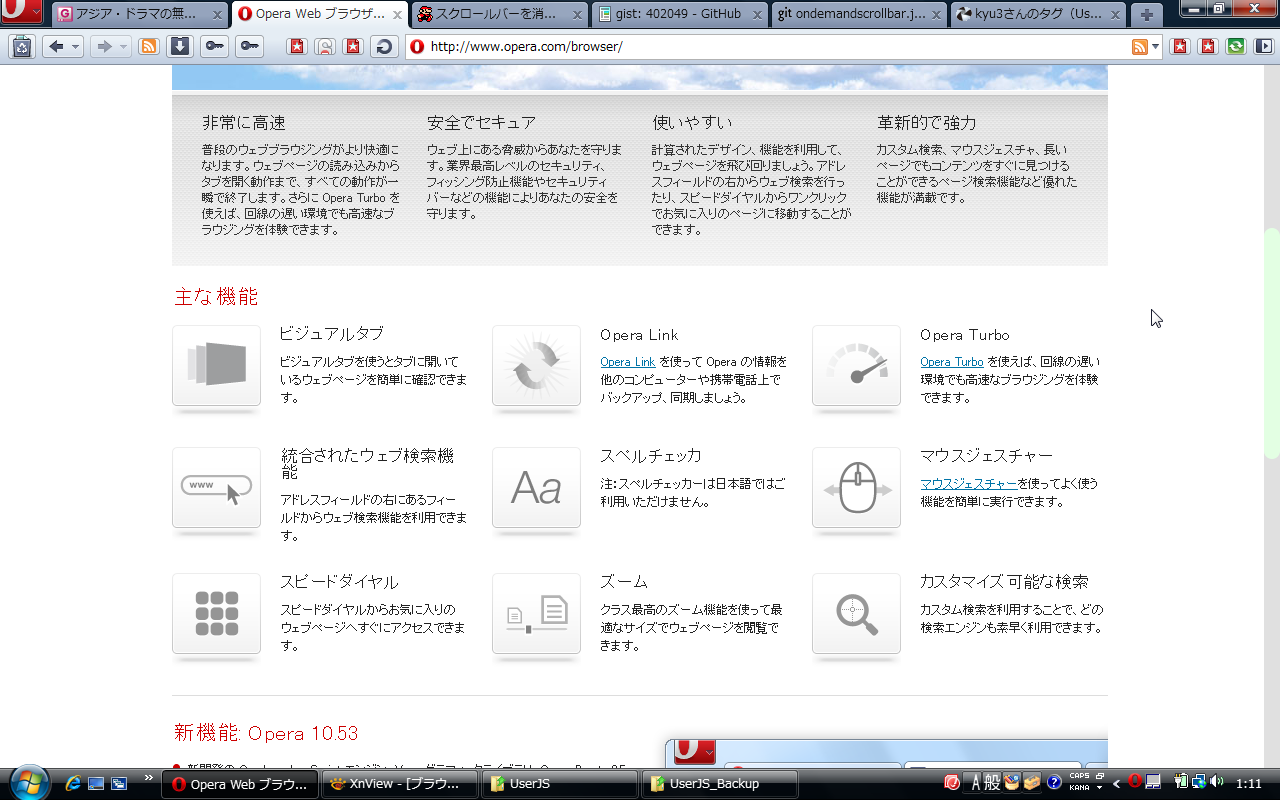This screenshot has width=1280, height=800.
Task: Close the gist: 402049 - GitHub tab
Action: [758, 15]
